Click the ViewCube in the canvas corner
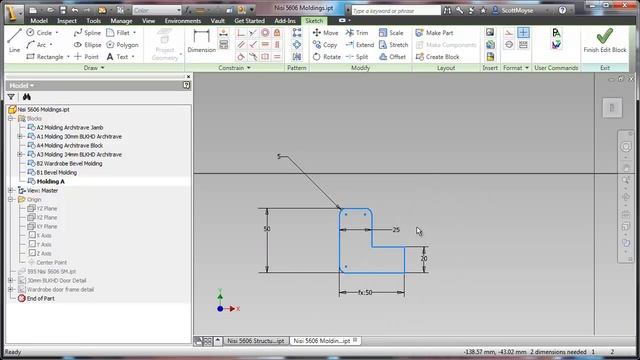 click(x=612, y=108)
